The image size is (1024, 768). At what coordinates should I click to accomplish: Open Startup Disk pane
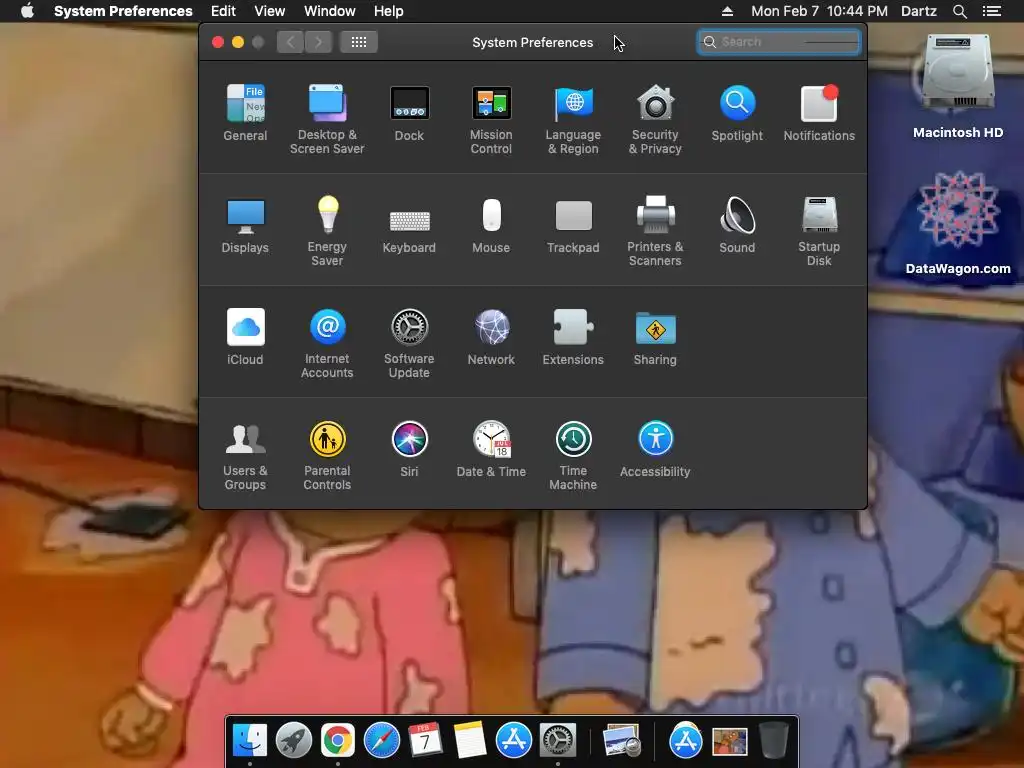click(x=819, y=232)
